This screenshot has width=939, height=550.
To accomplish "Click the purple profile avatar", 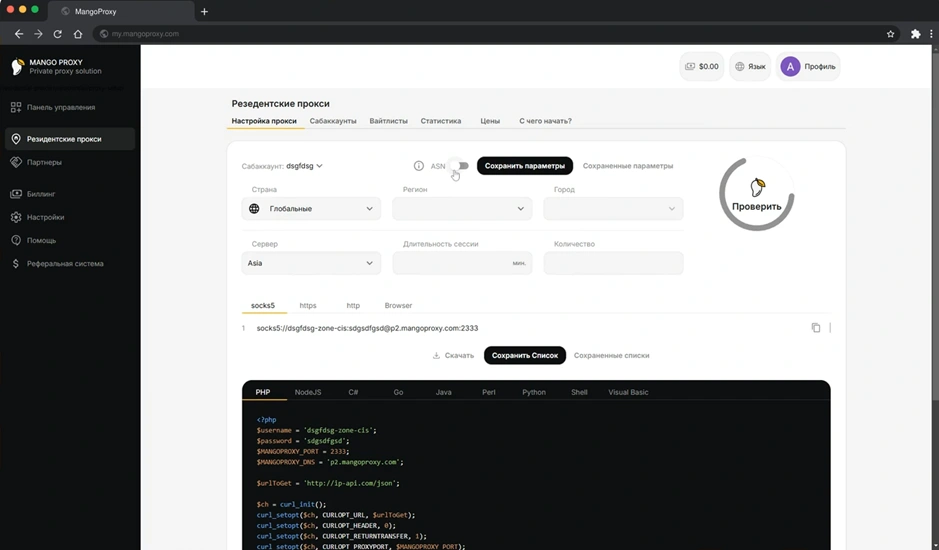I will (x=790, y=67).
